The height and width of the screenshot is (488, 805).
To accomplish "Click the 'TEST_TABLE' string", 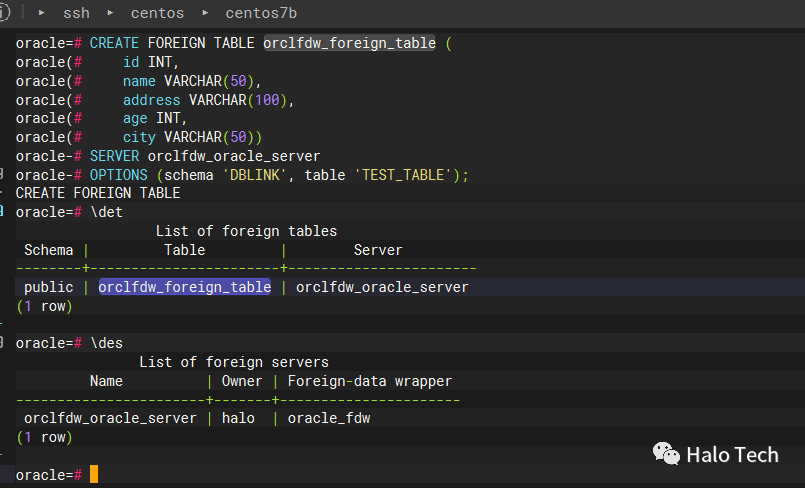I will click(x=403, y=175).
